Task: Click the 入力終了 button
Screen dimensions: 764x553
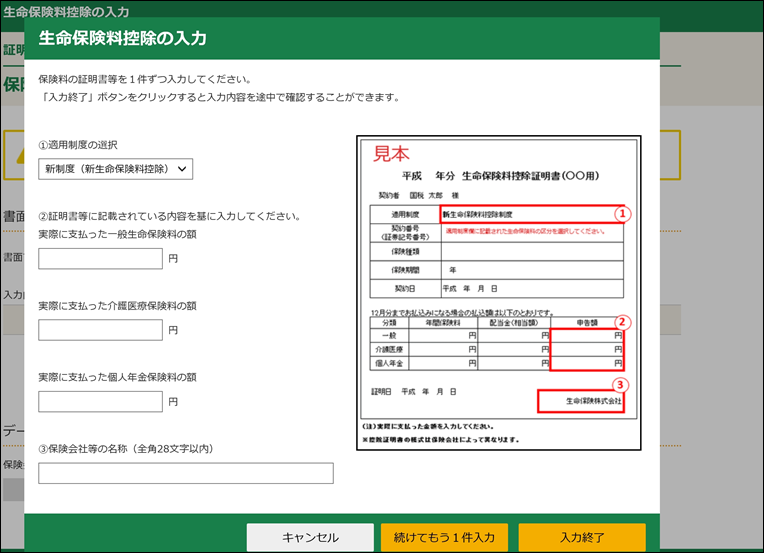Action: [582, 537]
